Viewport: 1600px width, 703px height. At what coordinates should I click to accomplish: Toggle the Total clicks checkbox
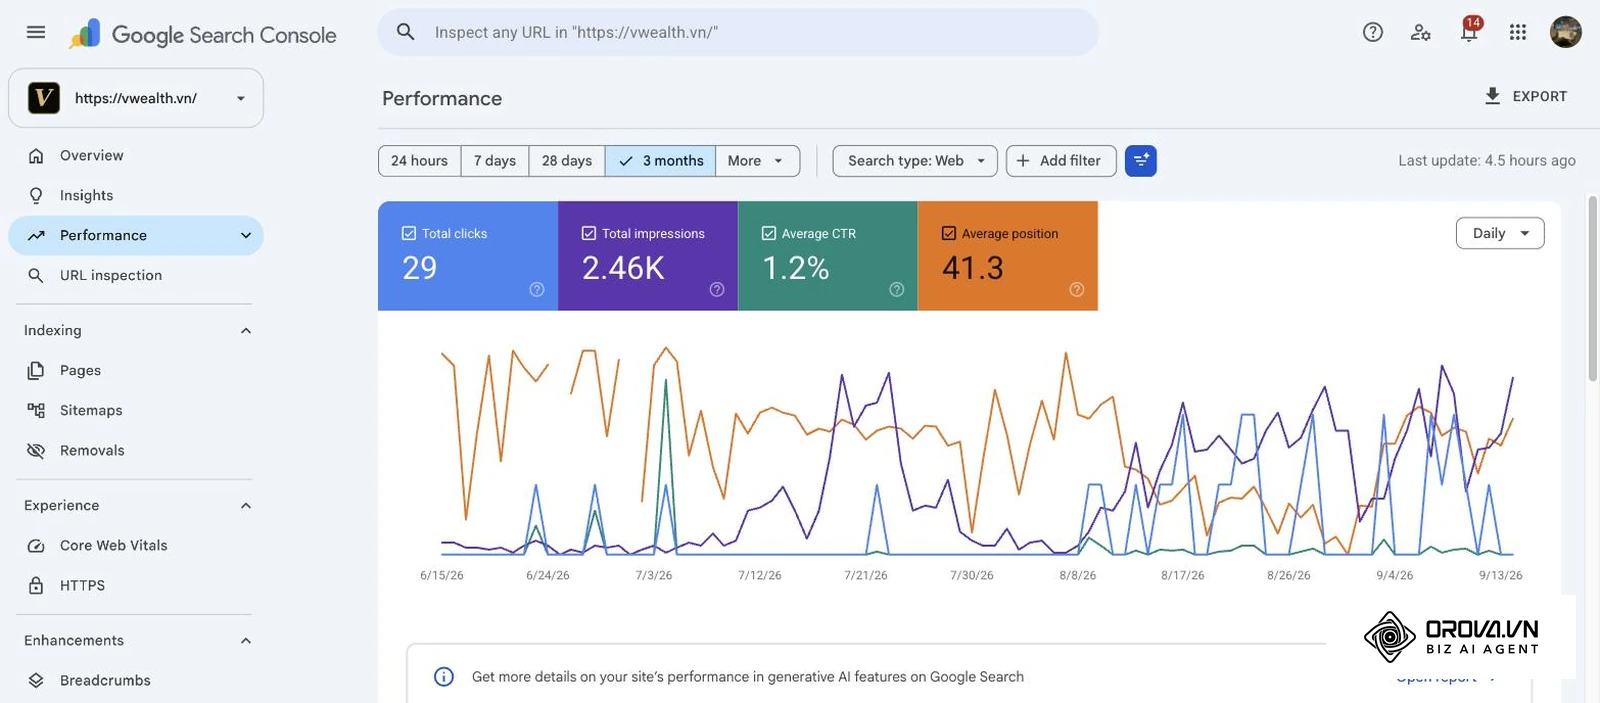(x=409, y=233)
